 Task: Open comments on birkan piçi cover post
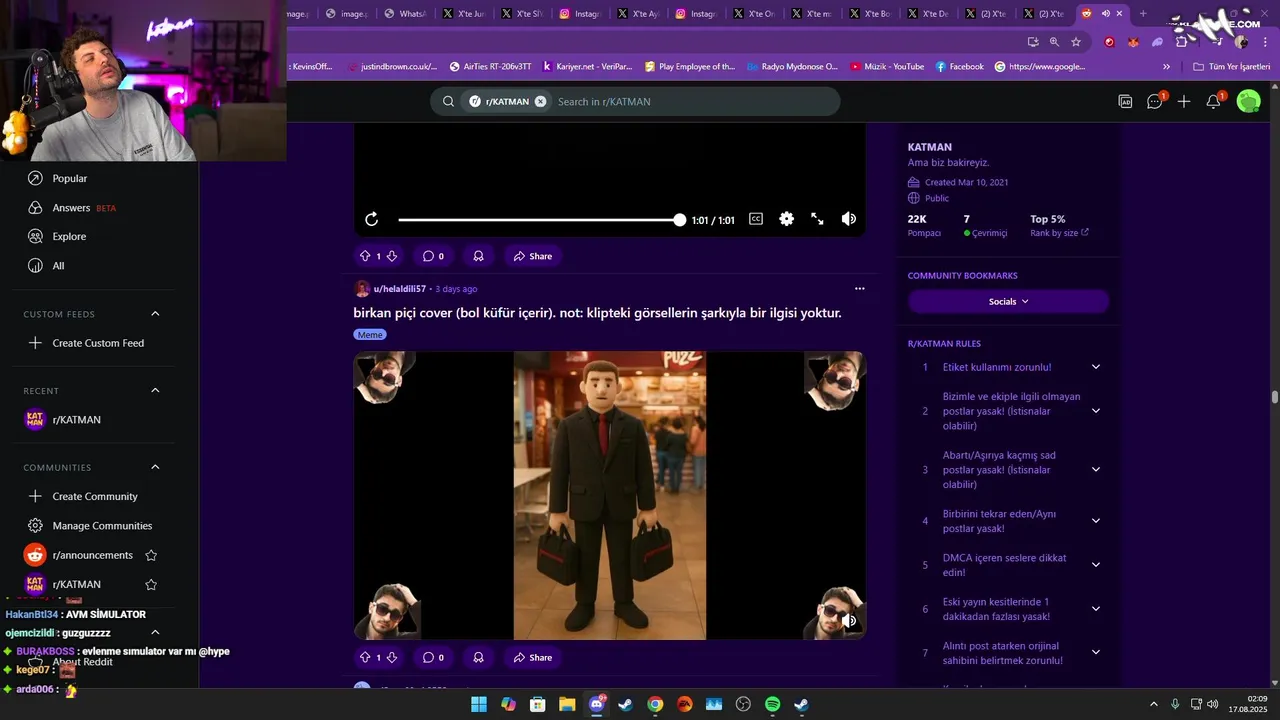433,657
